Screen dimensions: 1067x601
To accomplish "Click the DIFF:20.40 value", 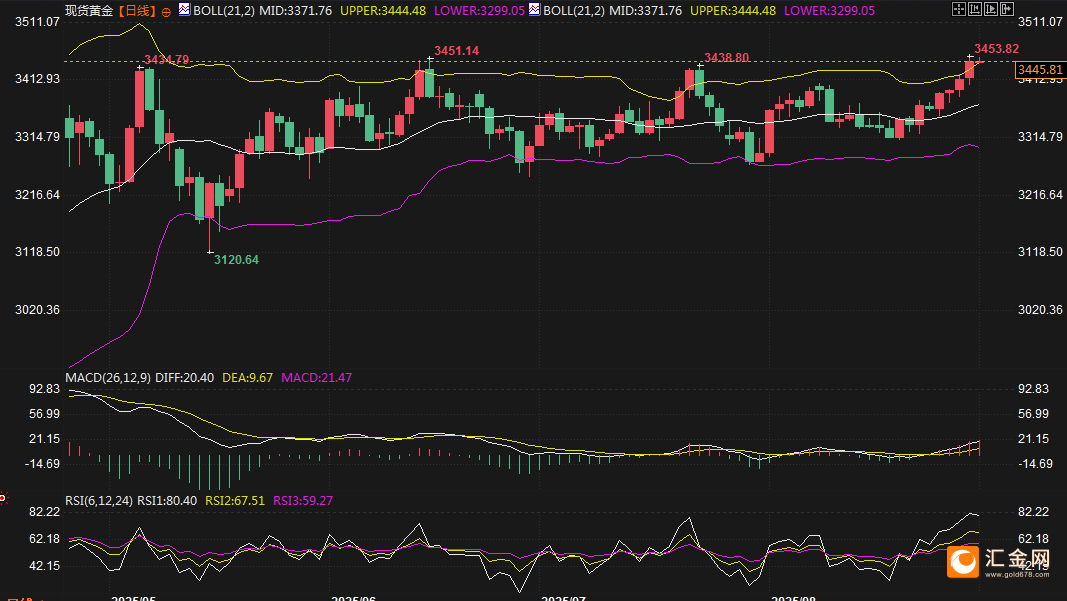I will (x=184, y=378).
